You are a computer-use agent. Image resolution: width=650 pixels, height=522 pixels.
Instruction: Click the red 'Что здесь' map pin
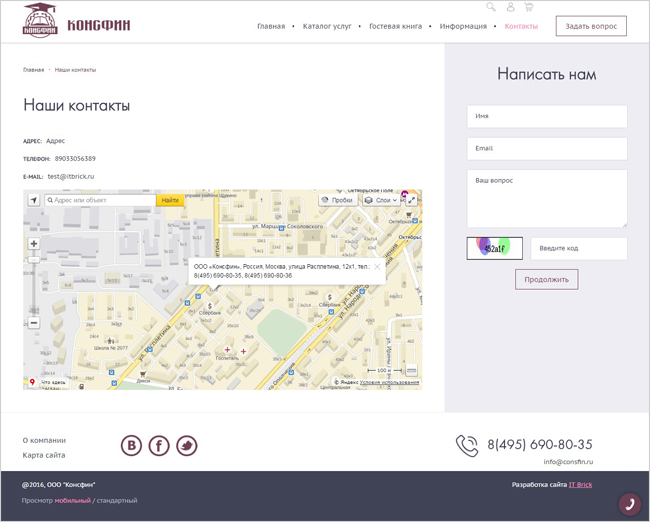(32, 382)
